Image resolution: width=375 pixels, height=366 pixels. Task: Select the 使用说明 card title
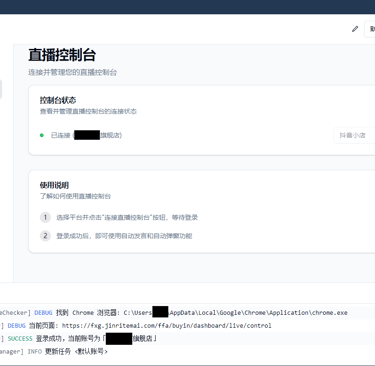click(x=54, y=185)
